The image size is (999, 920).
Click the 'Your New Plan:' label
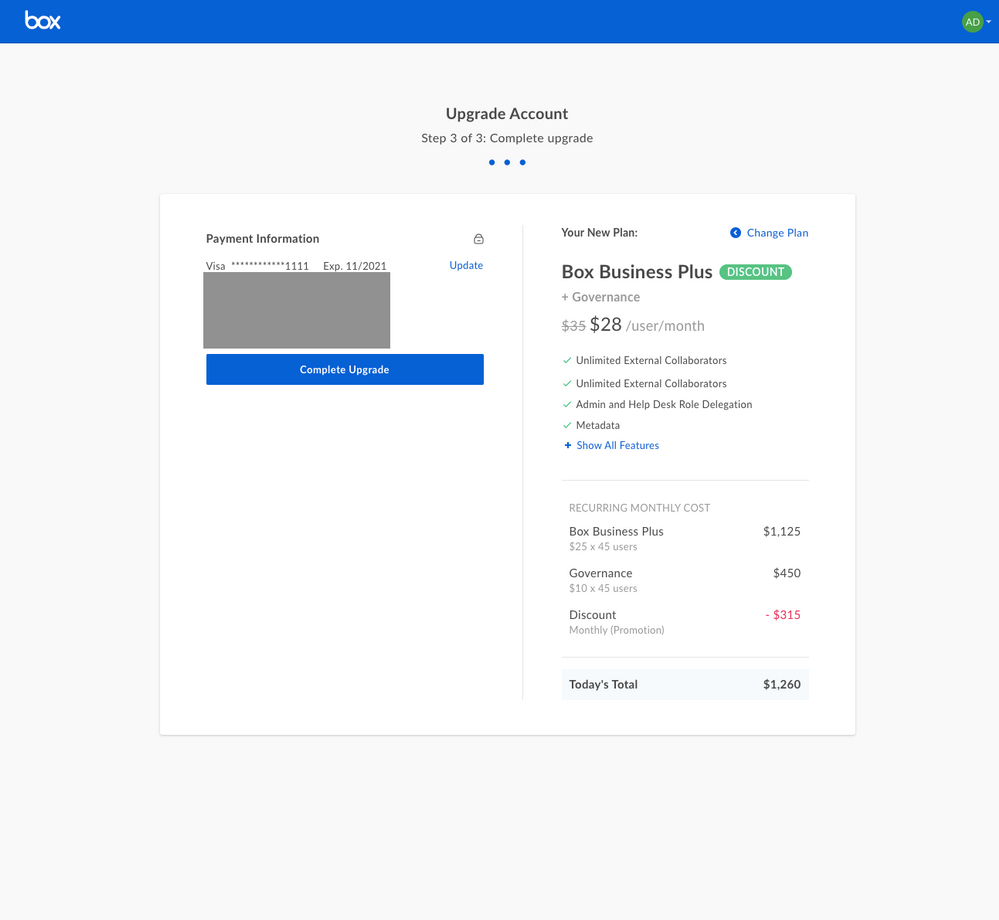tap(600, 233)
